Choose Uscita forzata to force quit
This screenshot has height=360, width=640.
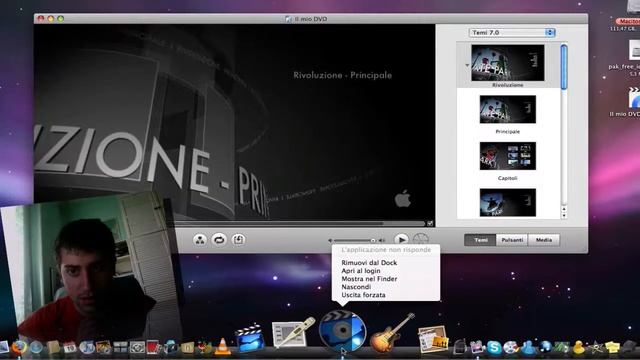click(363, 295)
